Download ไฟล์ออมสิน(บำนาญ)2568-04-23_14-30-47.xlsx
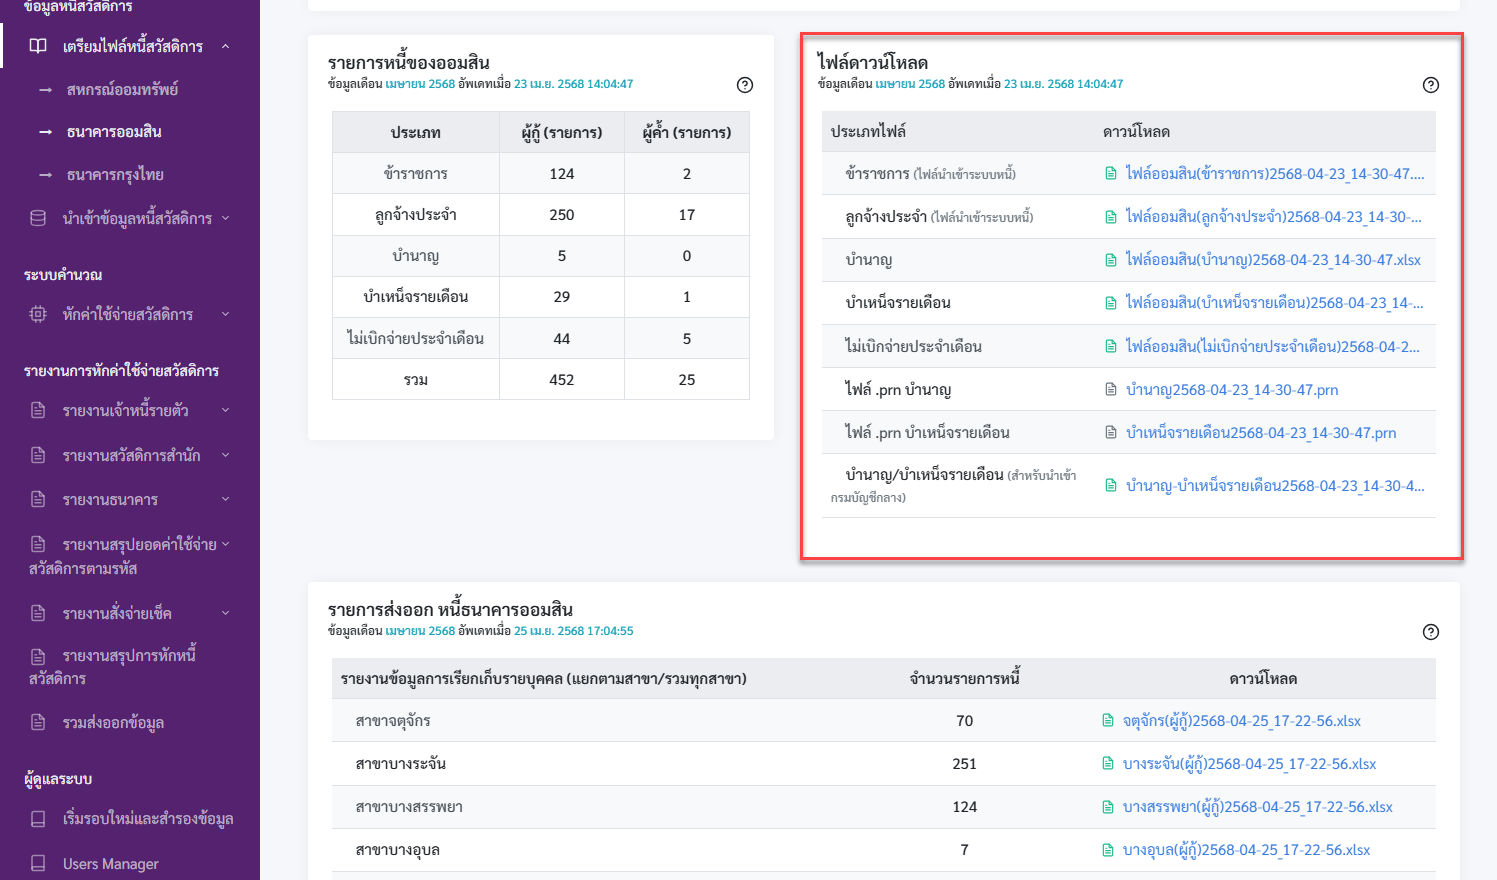This screenshot has height=880, width=1497. (x=1273, y=260)
